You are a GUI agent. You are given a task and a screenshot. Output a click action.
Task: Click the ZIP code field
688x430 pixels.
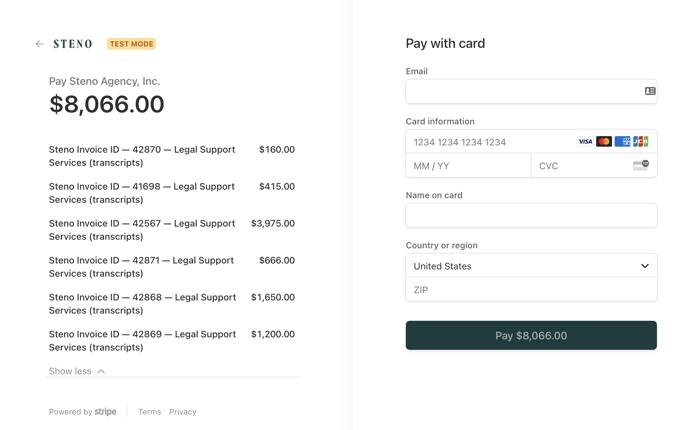coord(531,290)
